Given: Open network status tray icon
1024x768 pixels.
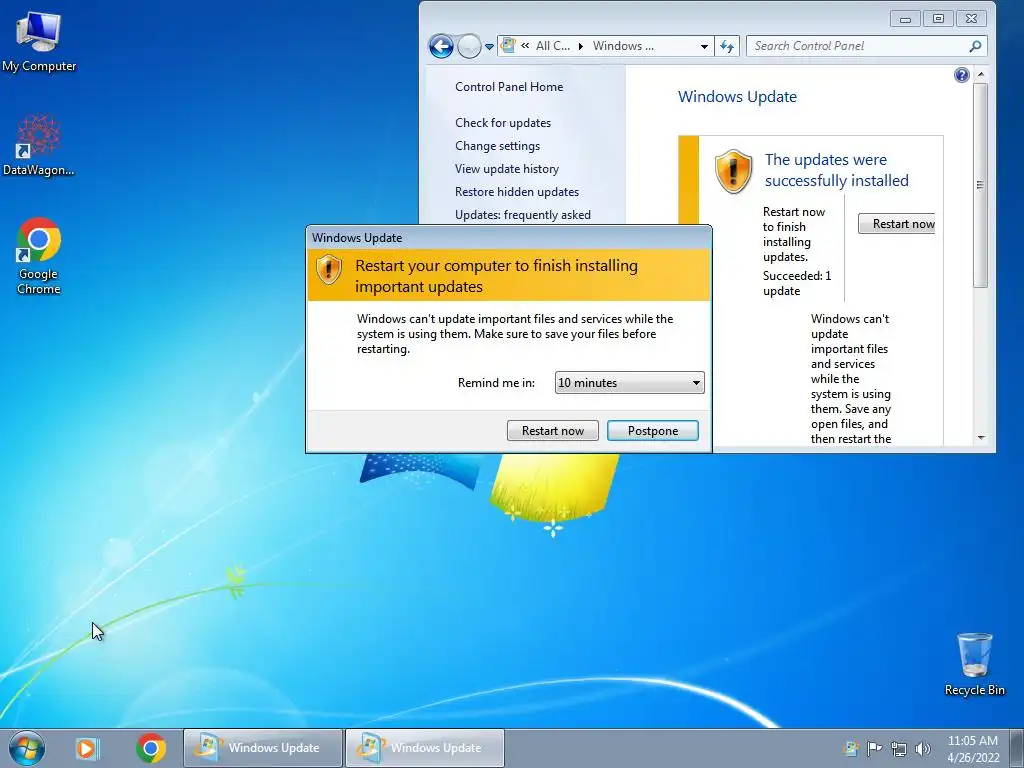Looking at the screenshot, I should coord(899,748).
